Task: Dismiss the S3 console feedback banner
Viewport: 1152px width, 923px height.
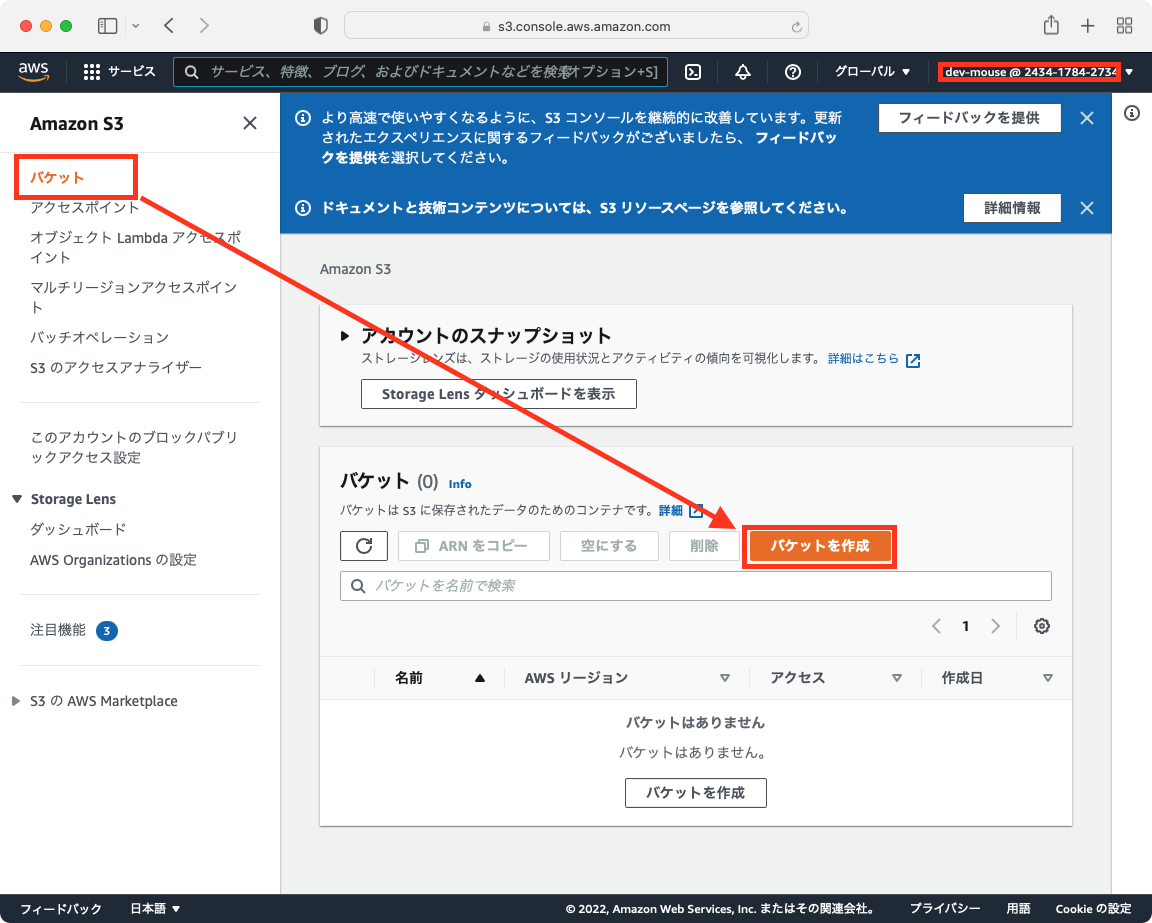Action: point(1087,118)
